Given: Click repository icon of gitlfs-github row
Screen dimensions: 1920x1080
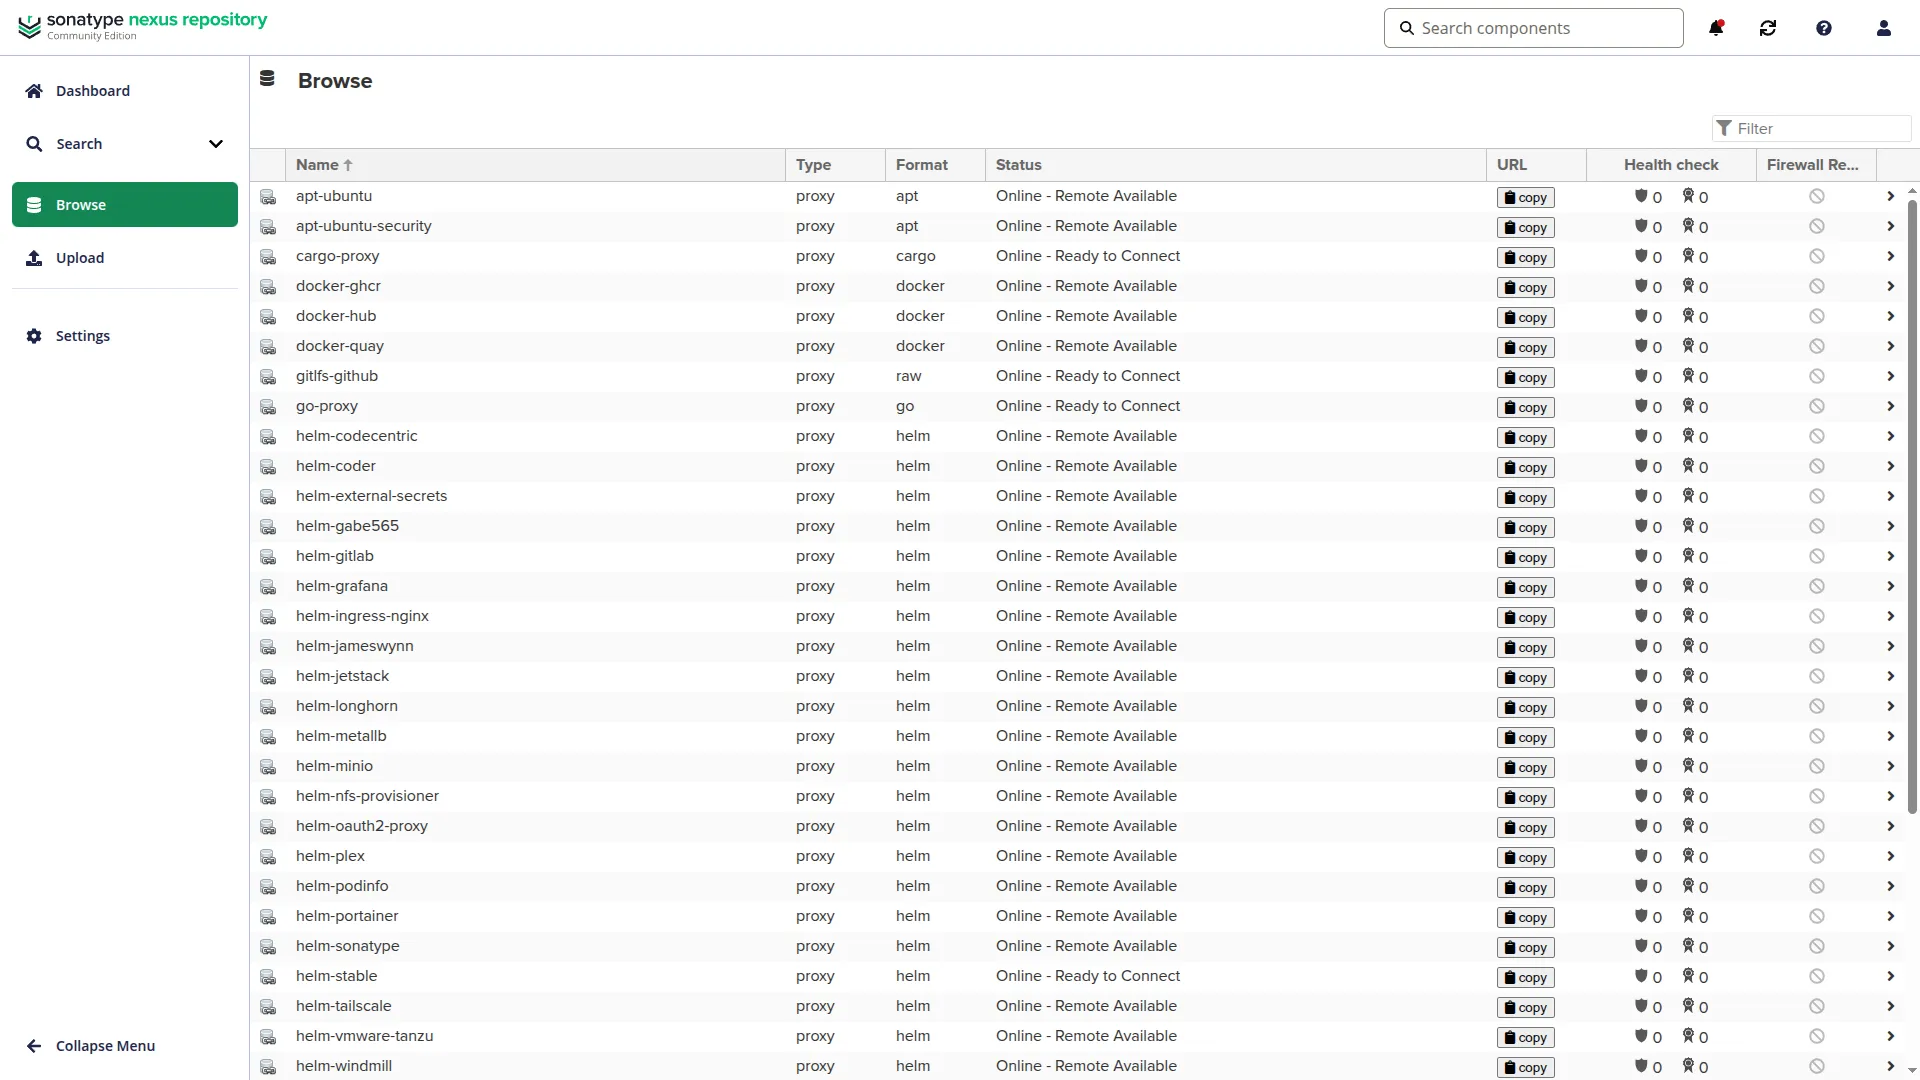Looking at the screenshot, I should (x=268, y=377).
